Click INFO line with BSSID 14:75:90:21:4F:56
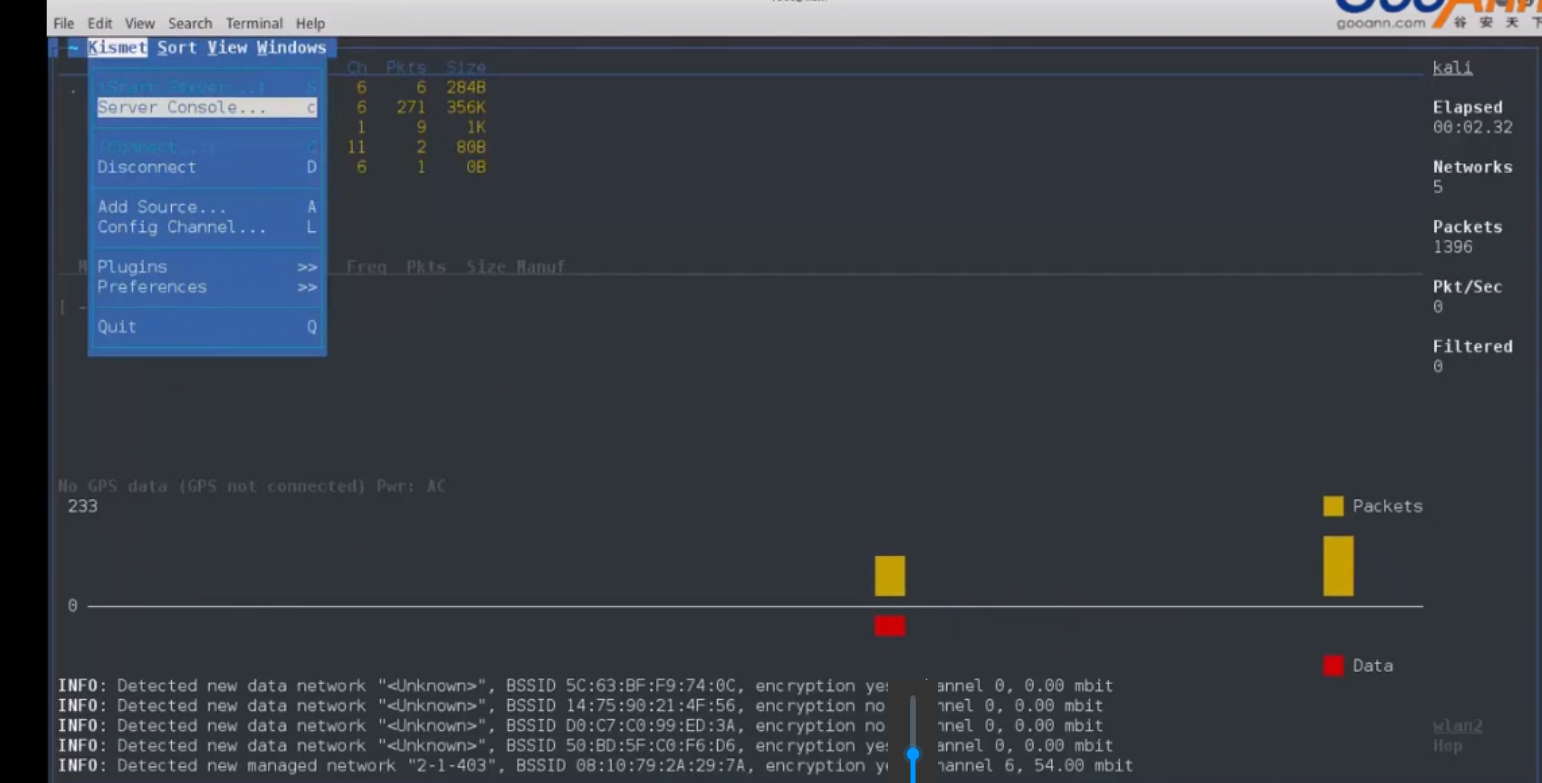This screenshot has width=1542, height=783. tap(580, 706)
